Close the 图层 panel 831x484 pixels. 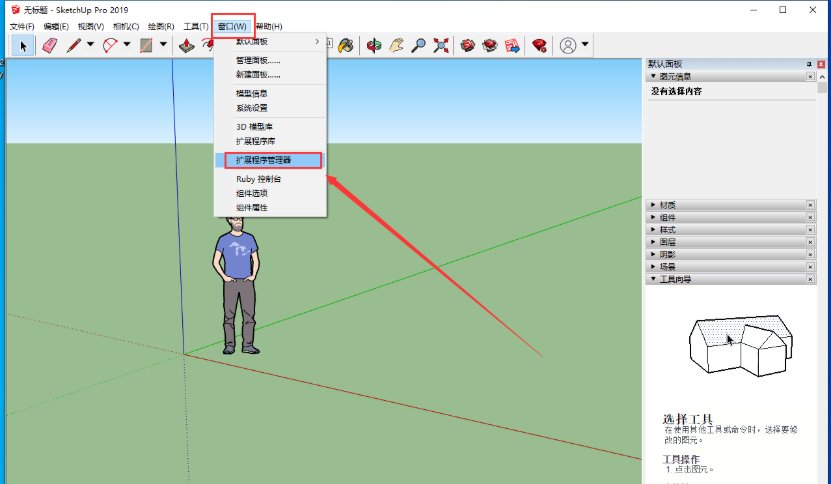click(810, 242)
